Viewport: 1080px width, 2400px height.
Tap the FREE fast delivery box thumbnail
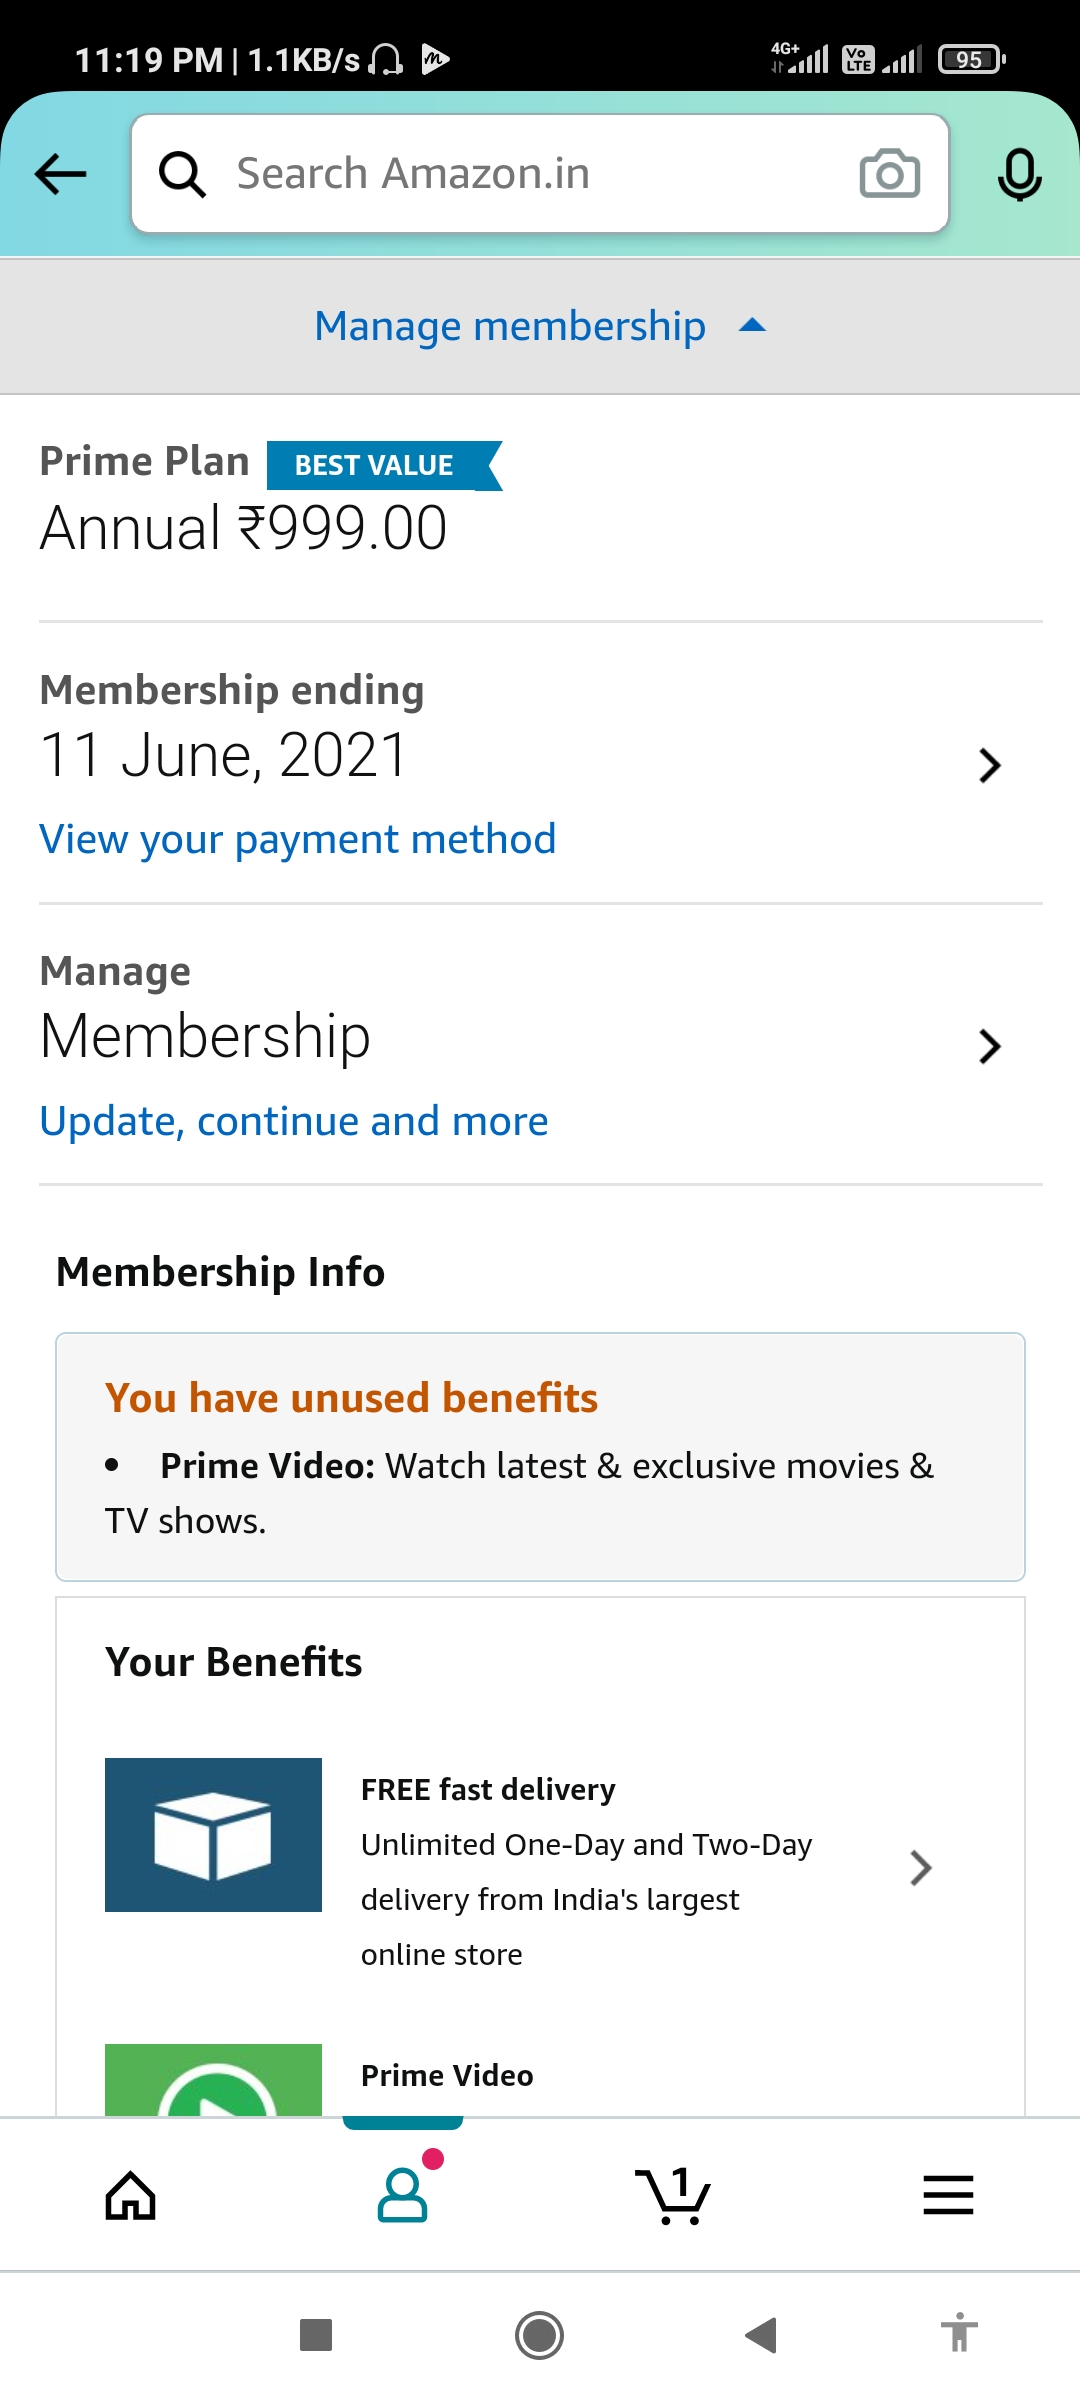(213, 1835)
